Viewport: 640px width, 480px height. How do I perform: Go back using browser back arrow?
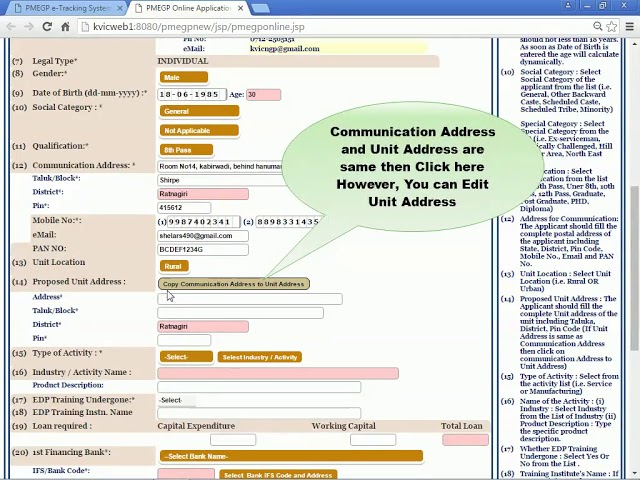coord(11,27)
